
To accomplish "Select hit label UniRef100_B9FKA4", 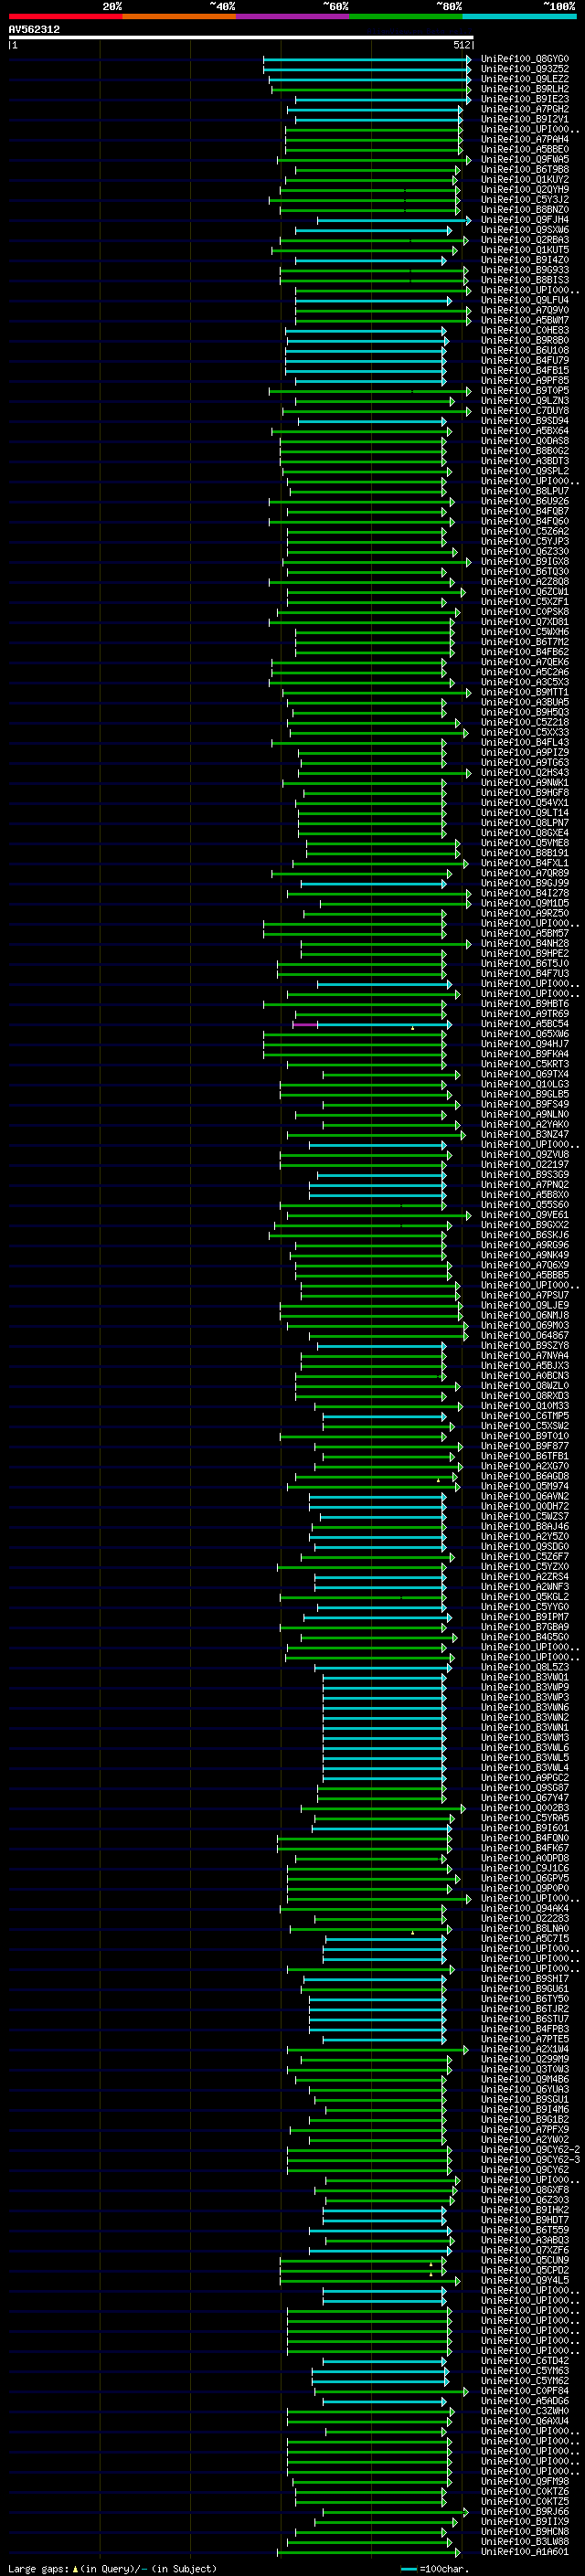I will [525, 1054].
